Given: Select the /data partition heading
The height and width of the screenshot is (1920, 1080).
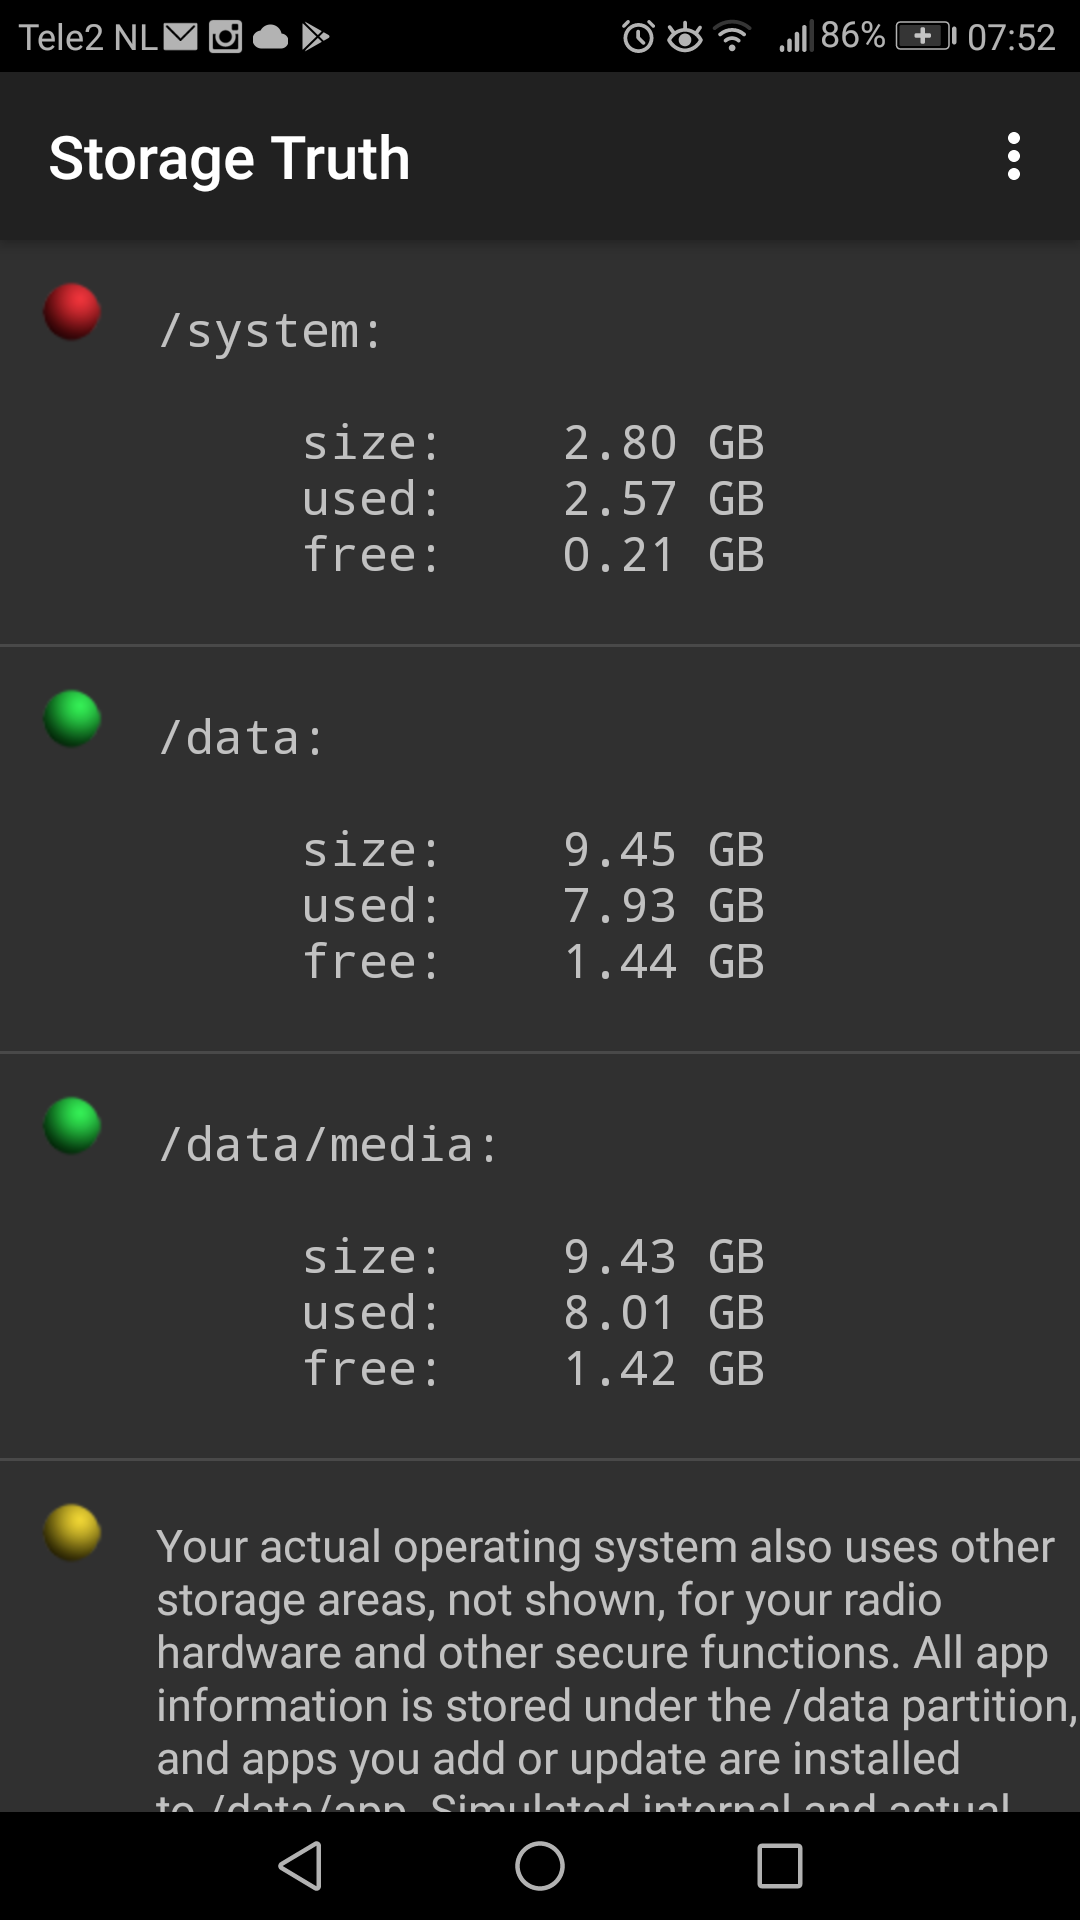Looking at the screenshot, I should point(241,738).
